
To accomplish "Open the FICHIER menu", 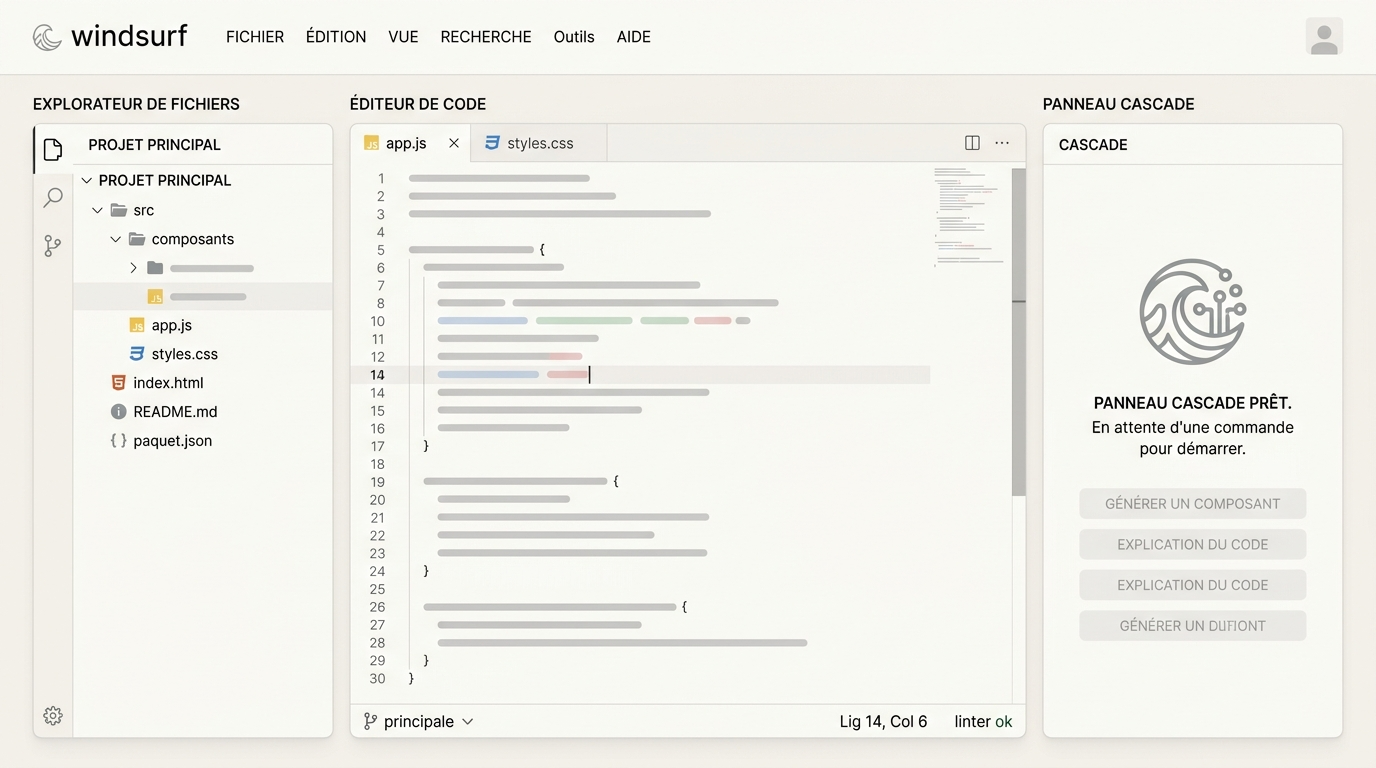I will (255, 37).
